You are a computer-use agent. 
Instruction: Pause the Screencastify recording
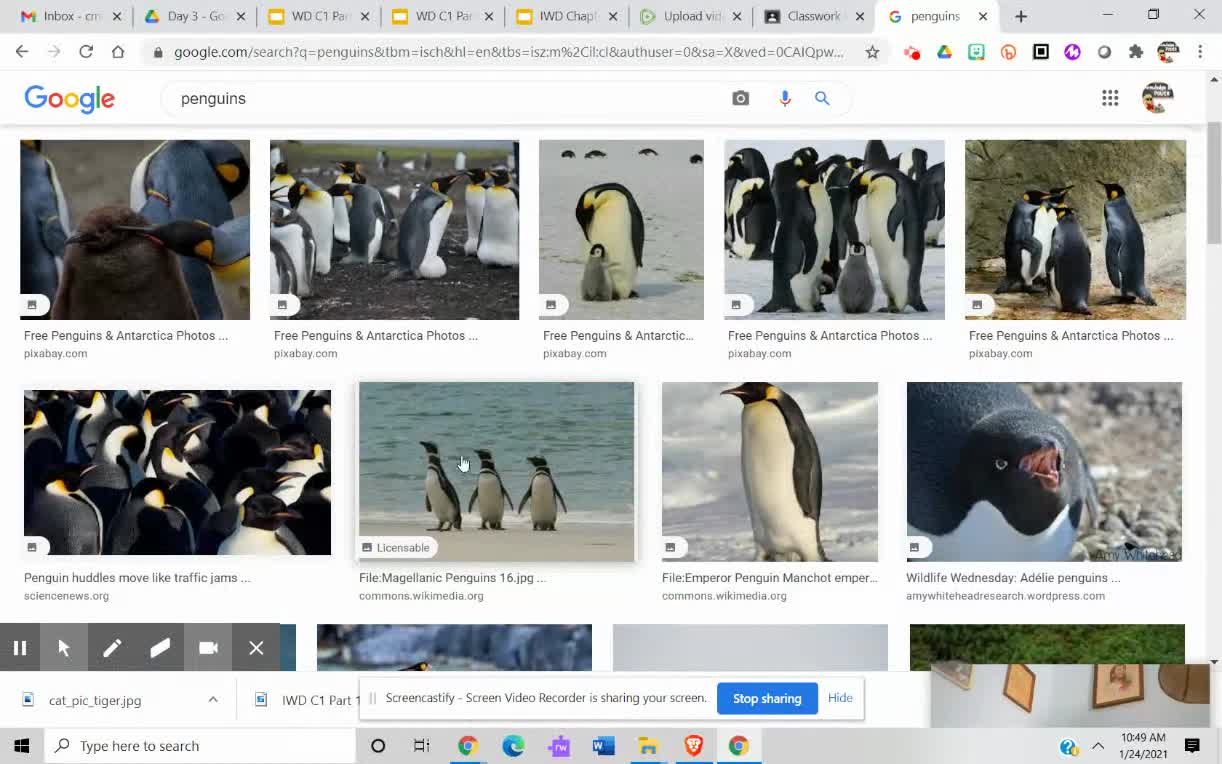tap(20, 648)
